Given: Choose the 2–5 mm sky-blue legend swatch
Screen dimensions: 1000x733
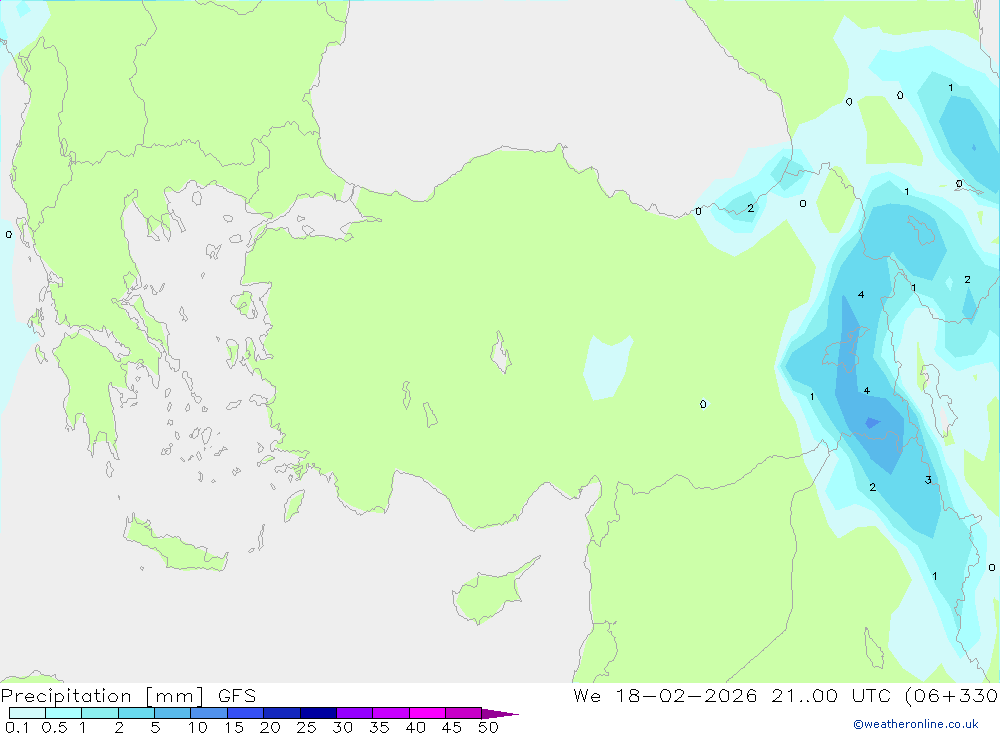Looking at the screenshot, I should [x=136, y=713].
